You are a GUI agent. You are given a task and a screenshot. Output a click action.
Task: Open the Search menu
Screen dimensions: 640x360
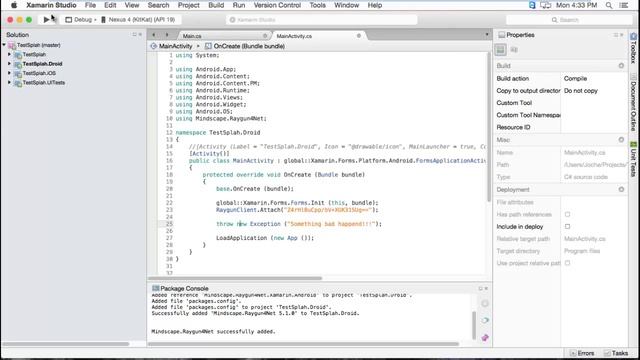pyautogui.click(x=158, y=5)
